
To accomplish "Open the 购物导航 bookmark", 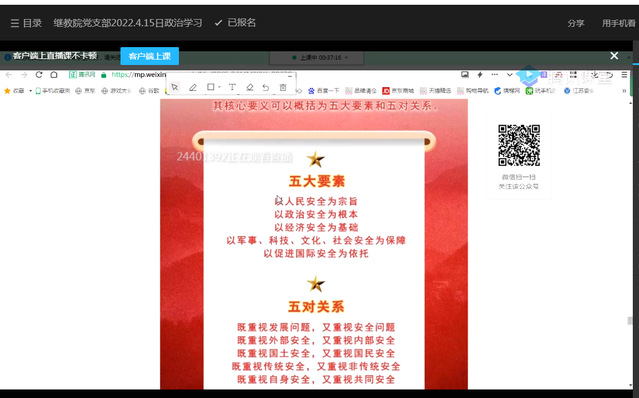I will pyautogui.click(x=473, y=91).
